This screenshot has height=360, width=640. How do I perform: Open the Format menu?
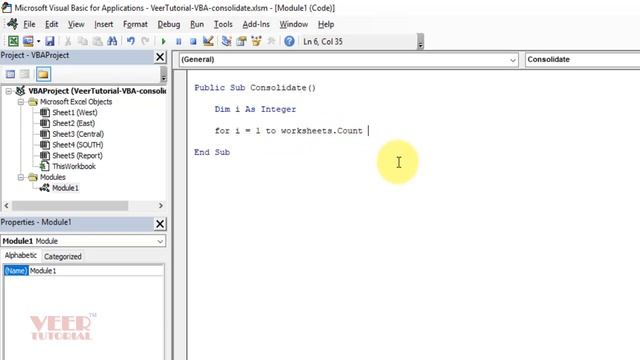pos(135,24)
